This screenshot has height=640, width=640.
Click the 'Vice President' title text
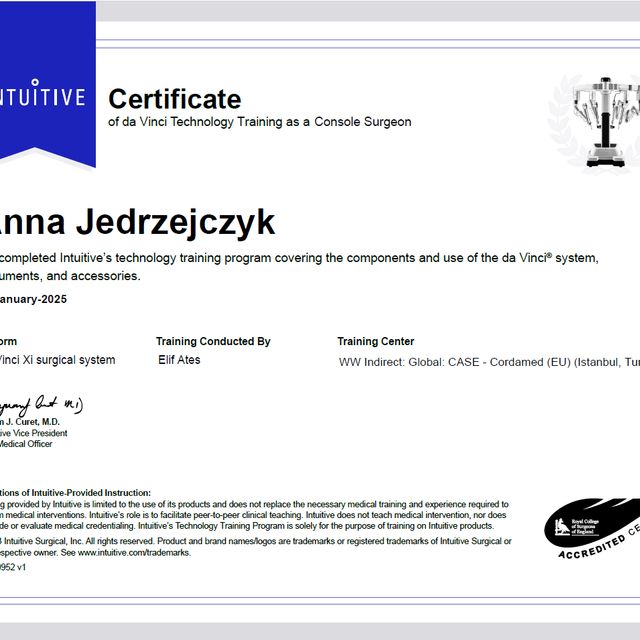tap(39, 433)
